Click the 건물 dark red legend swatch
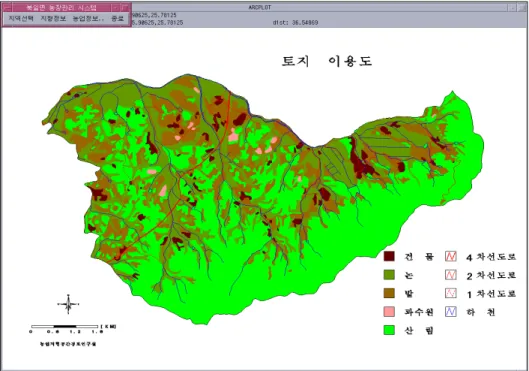This screenshot has height=371, width=529. tap(389, 256)
